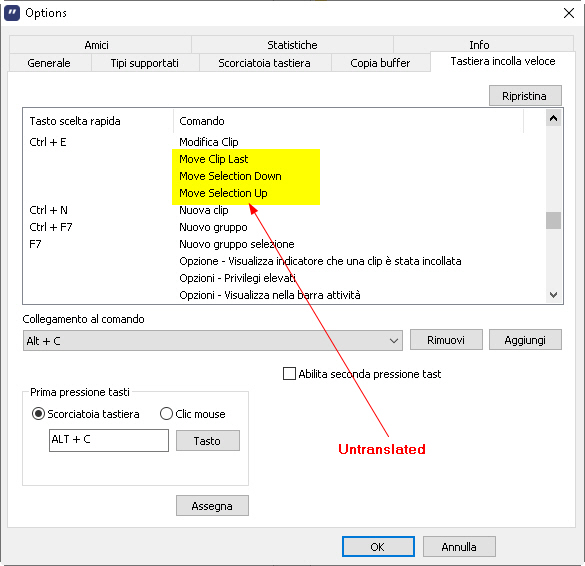This screenshot has width=585, height=566.
Task: Select the Generale tab
Action: [50, 63]
